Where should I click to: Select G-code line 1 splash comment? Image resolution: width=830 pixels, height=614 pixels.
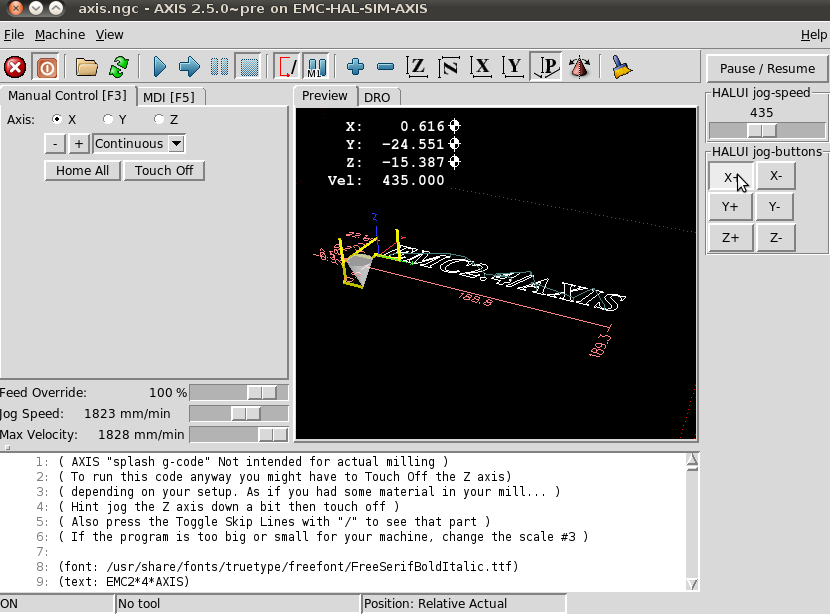point(254,462)
